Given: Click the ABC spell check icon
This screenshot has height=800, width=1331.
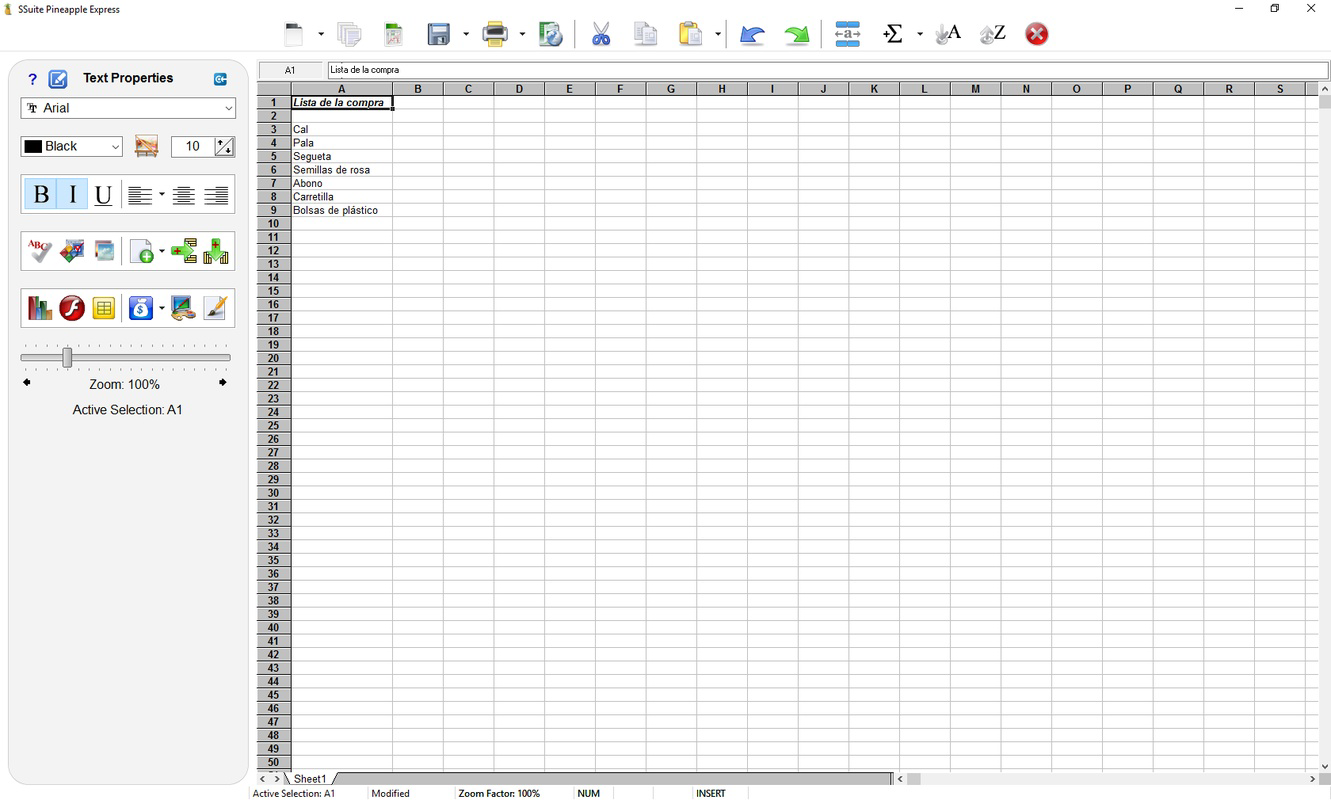Looking at the screenshot, I should tap(39, 251).
